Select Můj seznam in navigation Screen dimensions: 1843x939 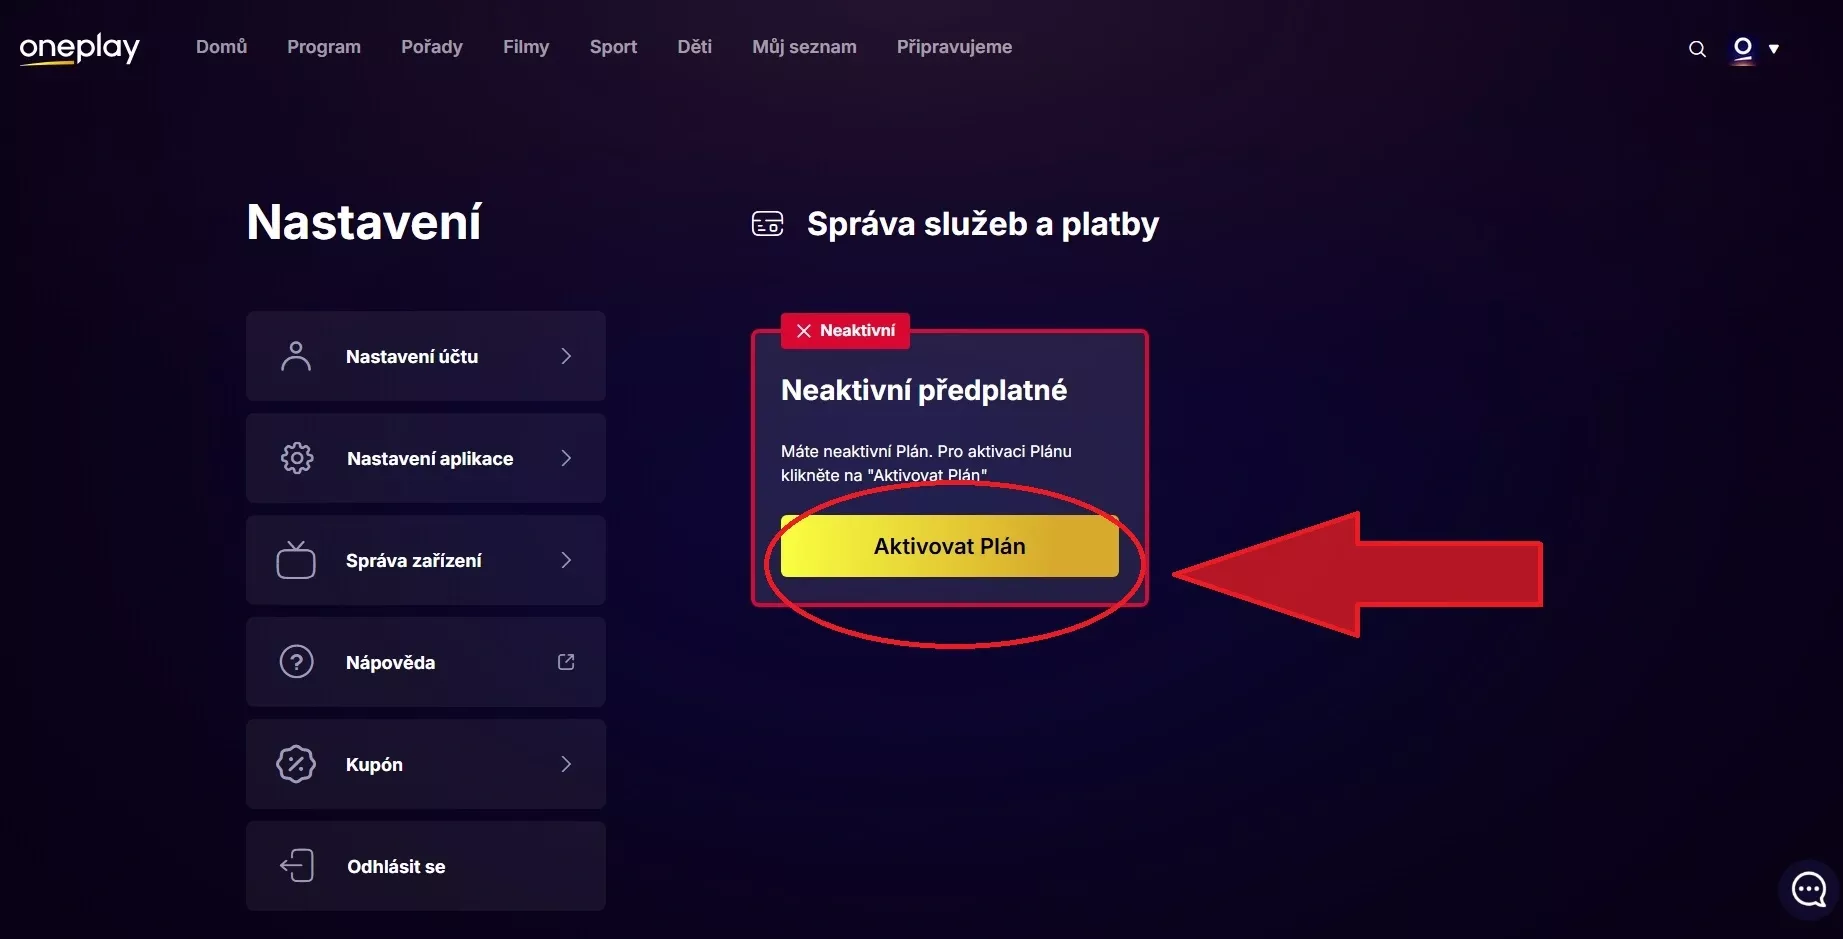tap(804, 47)
